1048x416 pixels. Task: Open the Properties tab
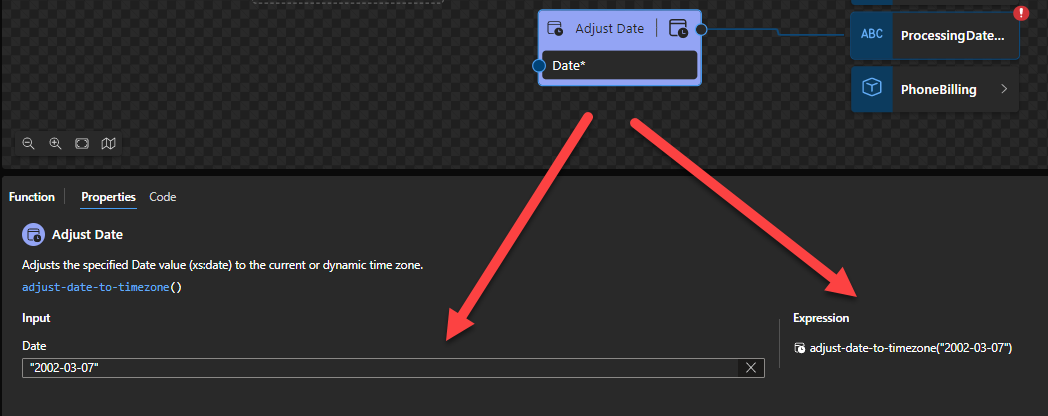click(108, 197)
